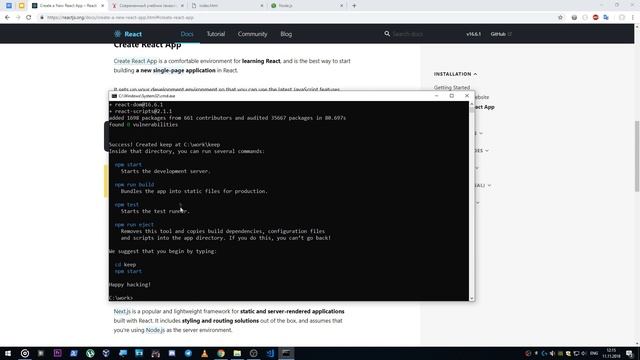Open the GitHub link in React header

click(x=501, y=34)
